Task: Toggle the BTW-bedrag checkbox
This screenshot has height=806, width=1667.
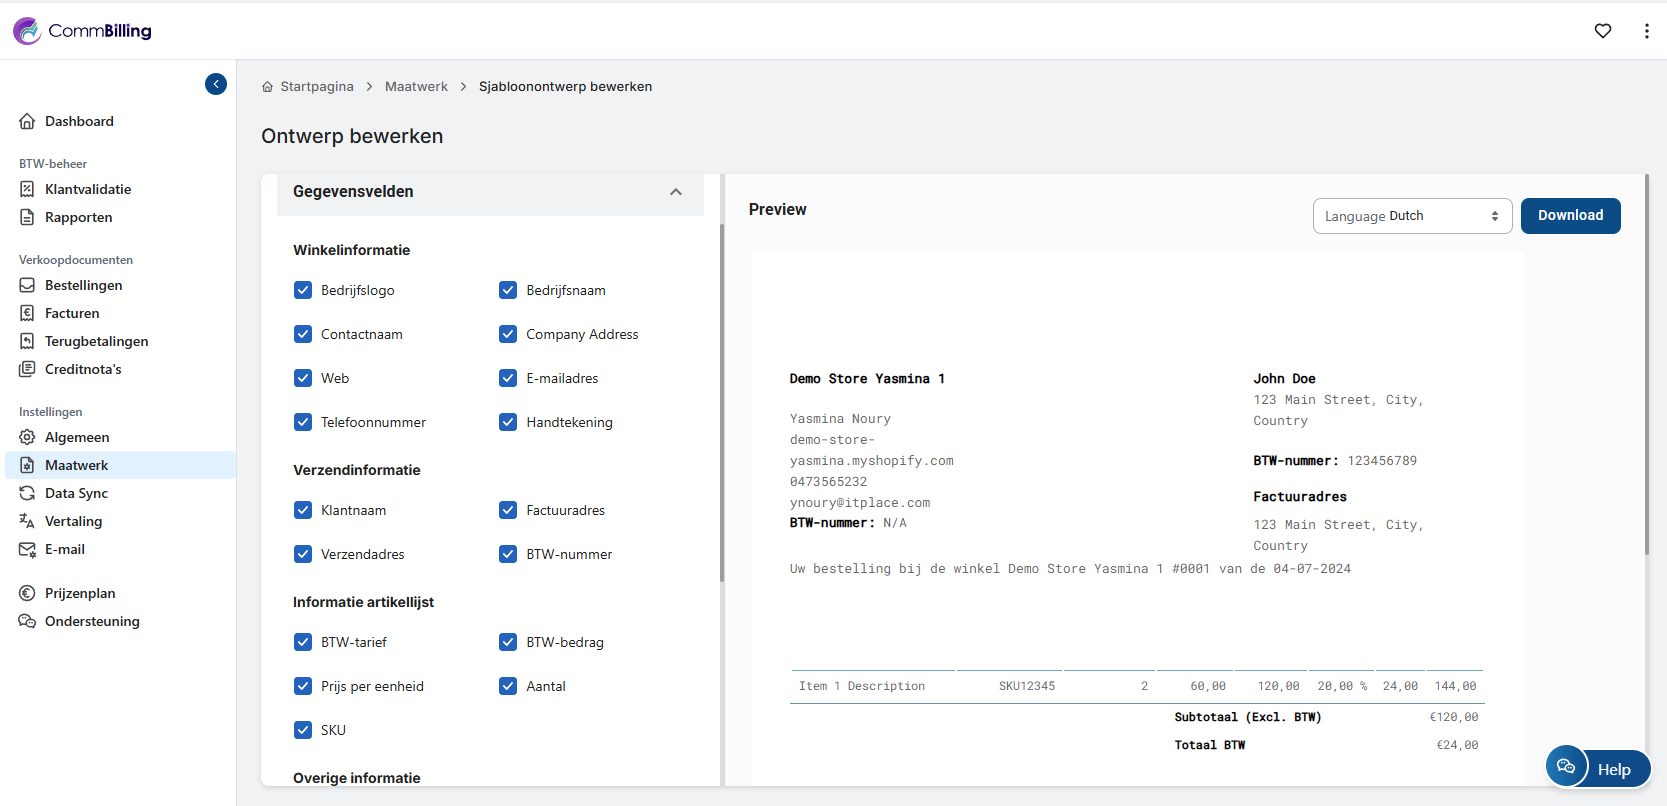Action: pos(508,642)
